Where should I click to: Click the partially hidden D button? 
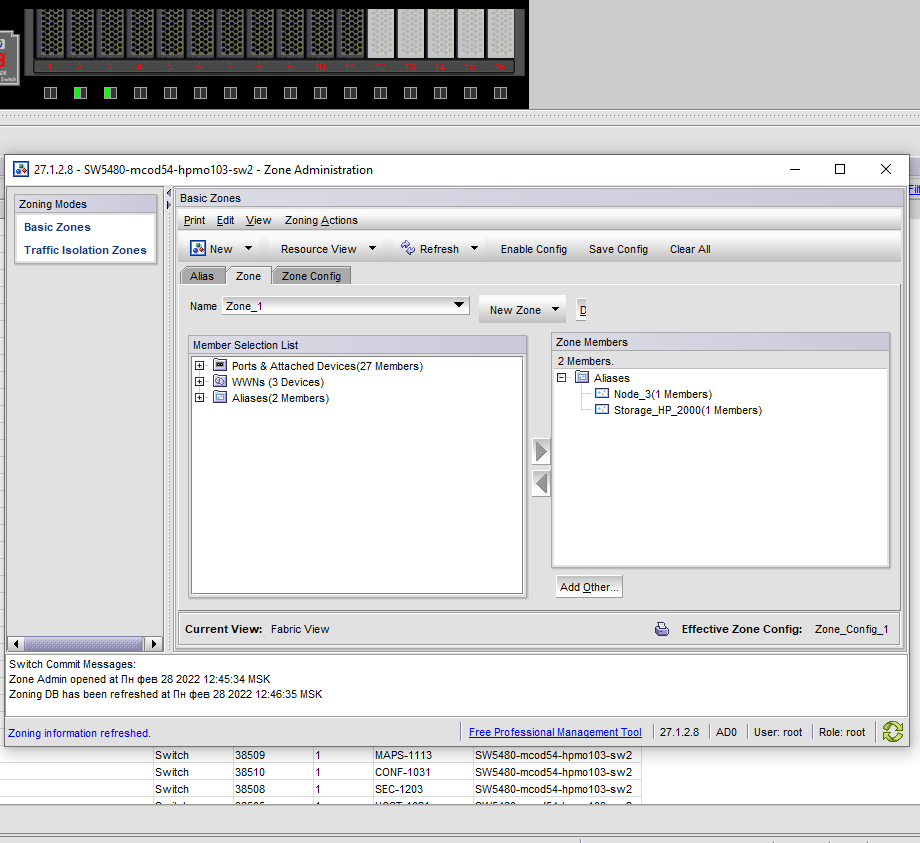point(582,310)
